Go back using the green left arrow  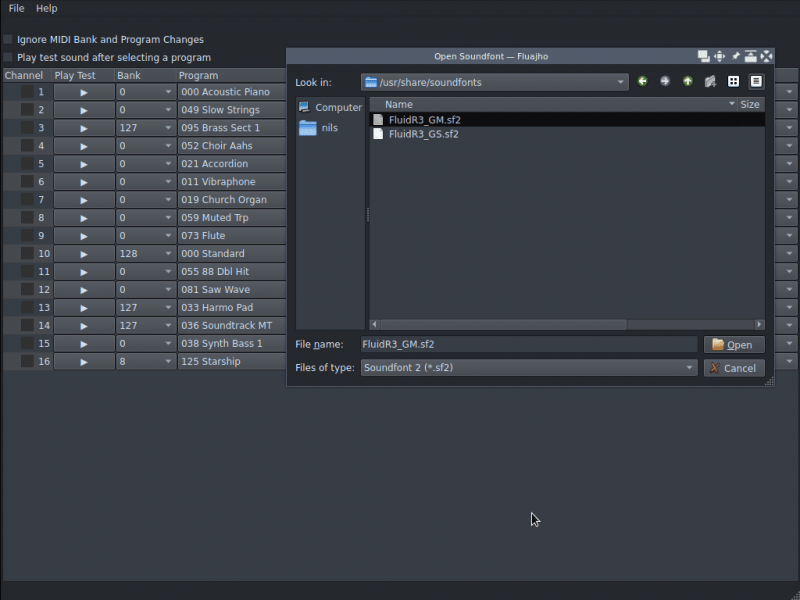(642, 82)
